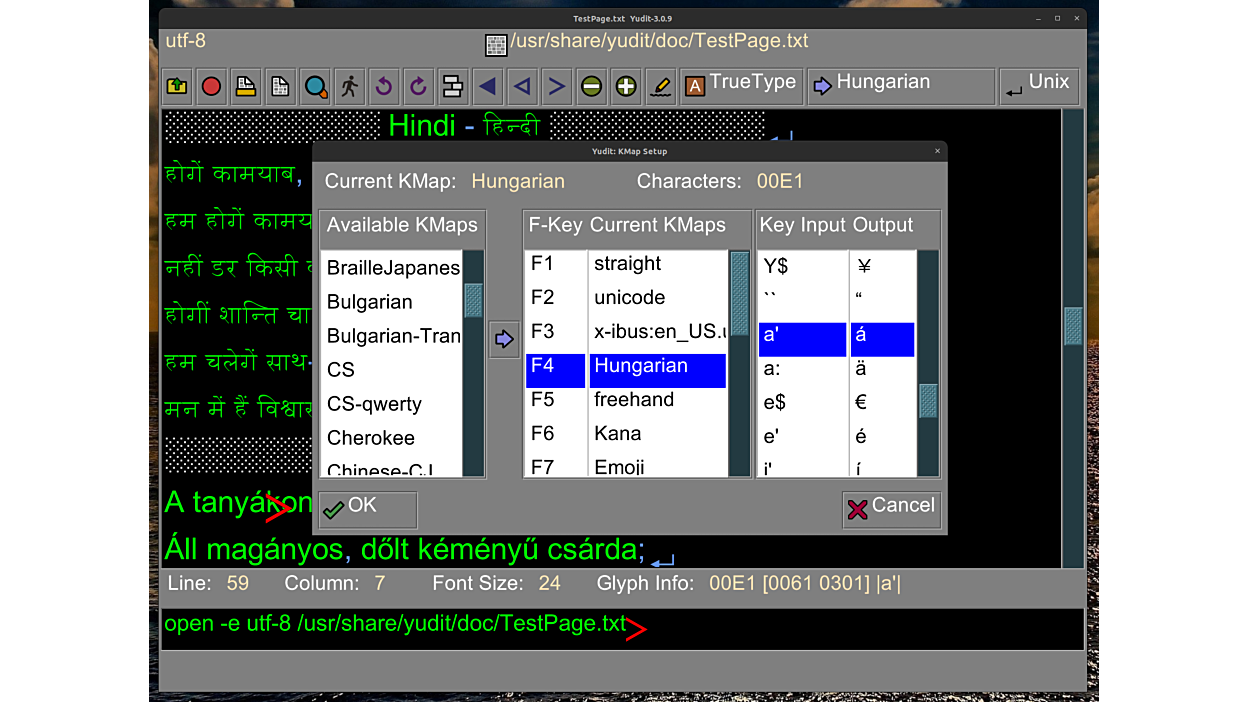The width and height of the screenshot is (1248, 702).
Task: Select Bulgarian in Available KMaps list
Action: (x=370, y=302)
